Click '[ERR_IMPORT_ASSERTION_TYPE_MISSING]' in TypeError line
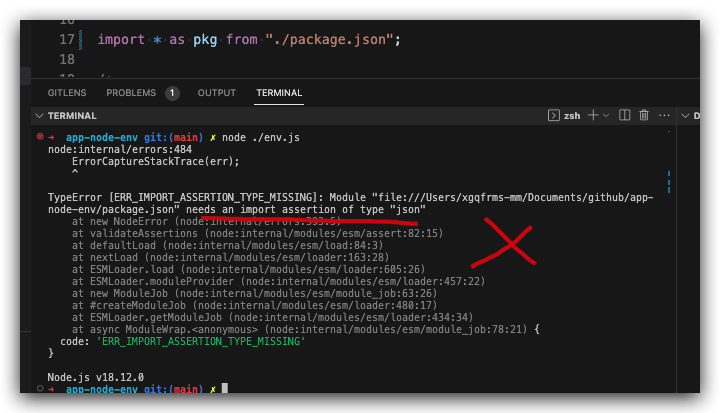 coord(216,198)
